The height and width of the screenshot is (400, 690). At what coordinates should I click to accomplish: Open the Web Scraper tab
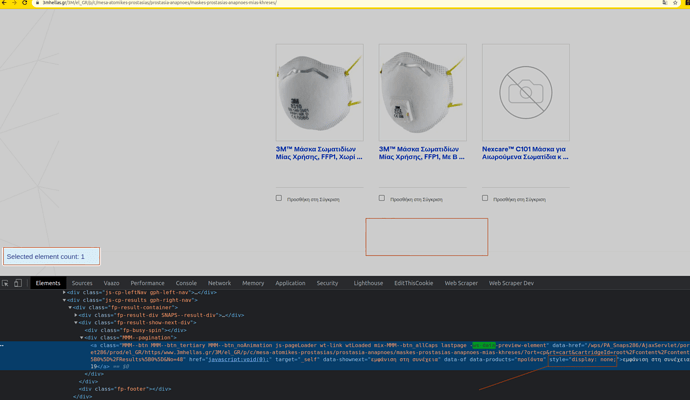pos(461,283)
